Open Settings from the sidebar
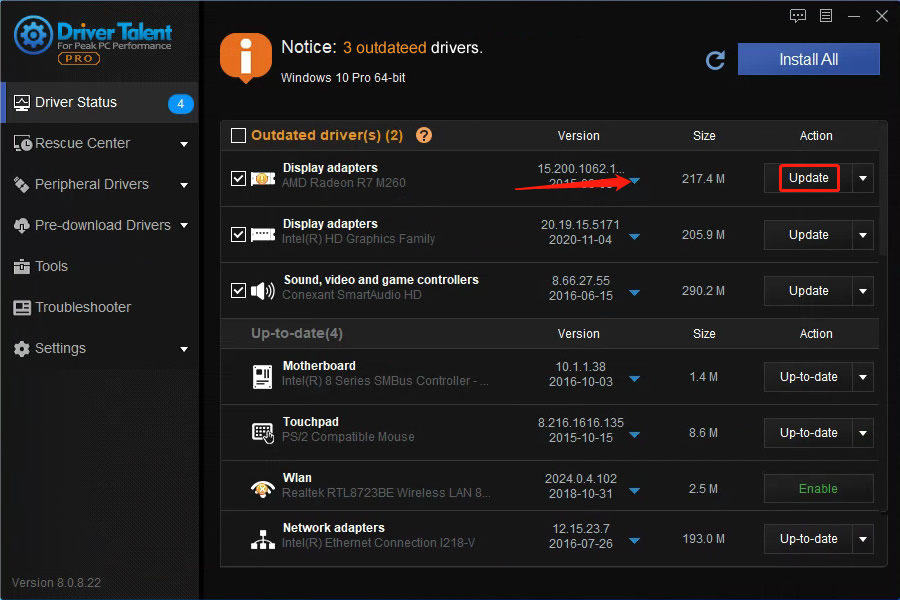 tap(100, 349)
